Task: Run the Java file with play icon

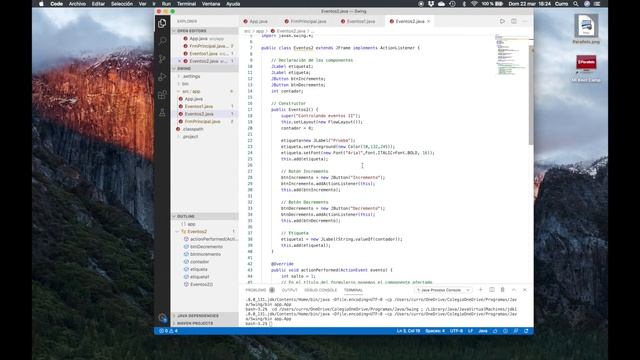Action: [x=502, y=21]
